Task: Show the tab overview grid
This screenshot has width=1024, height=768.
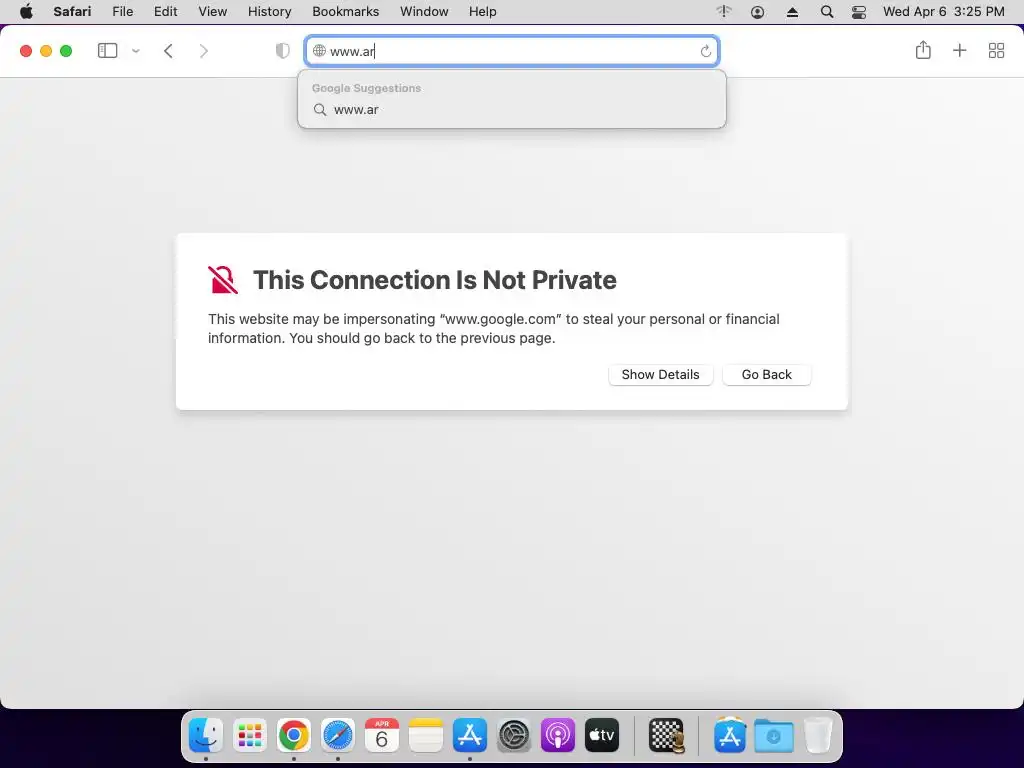Action: coord(996,51)
